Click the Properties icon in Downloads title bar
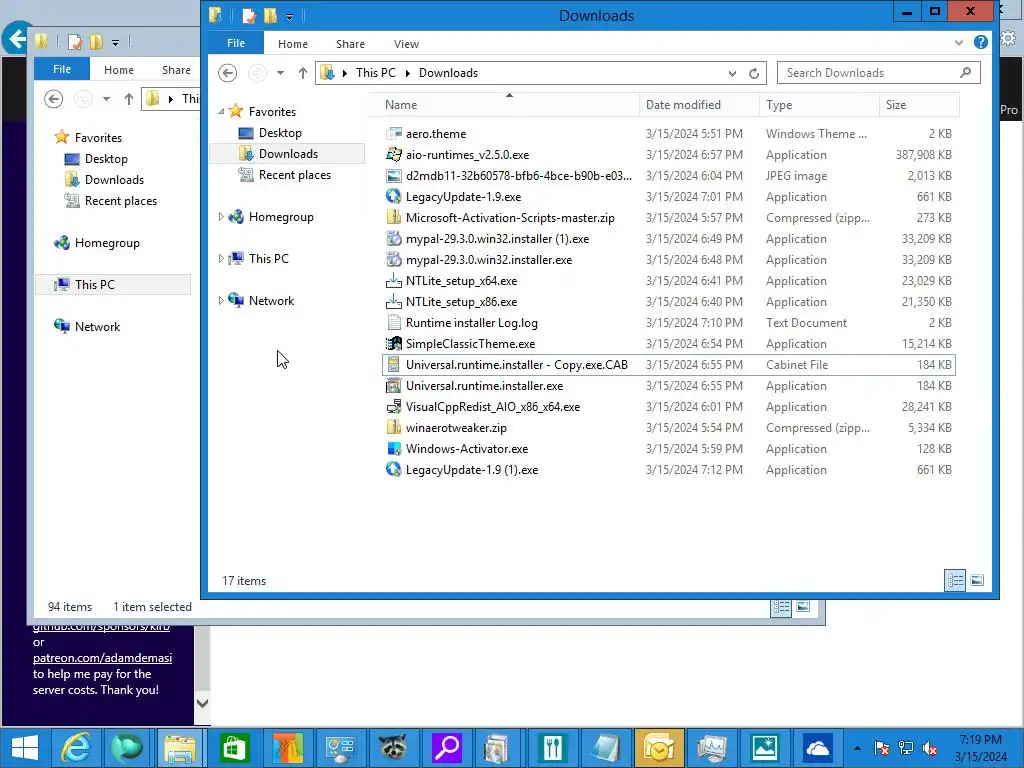Viewport: 1024px width, 768px height. point(249,16)
